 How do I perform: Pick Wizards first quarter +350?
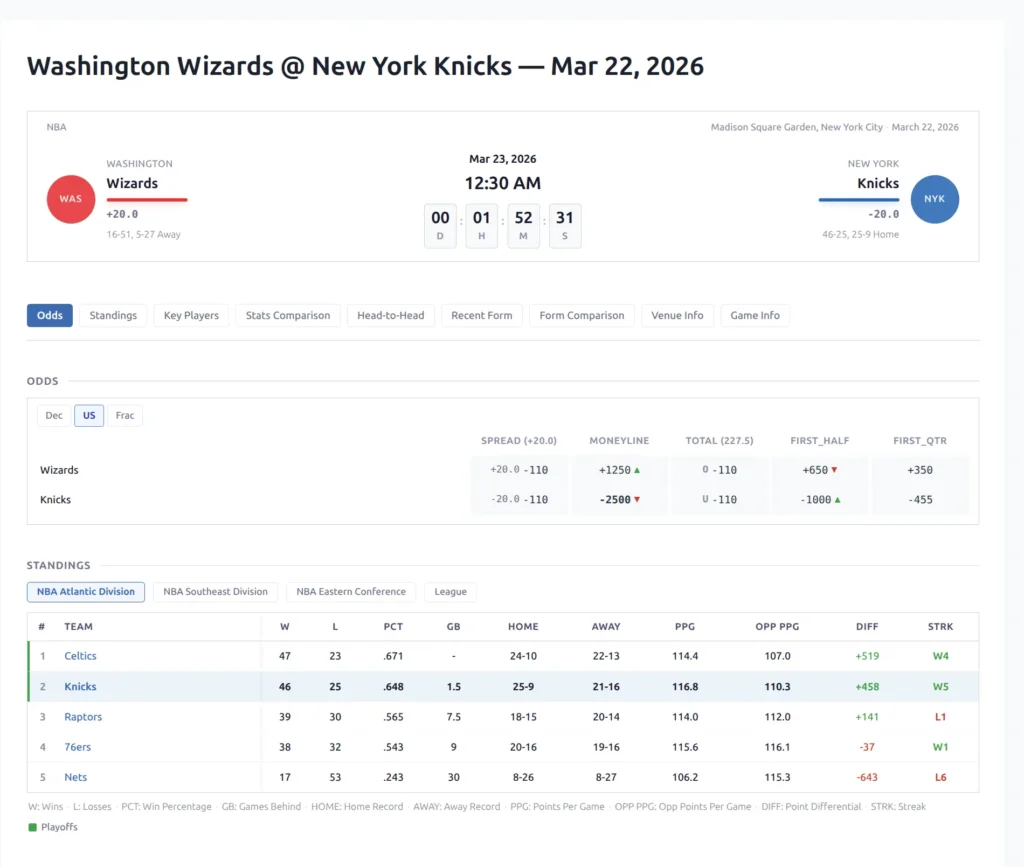point(920,470)
